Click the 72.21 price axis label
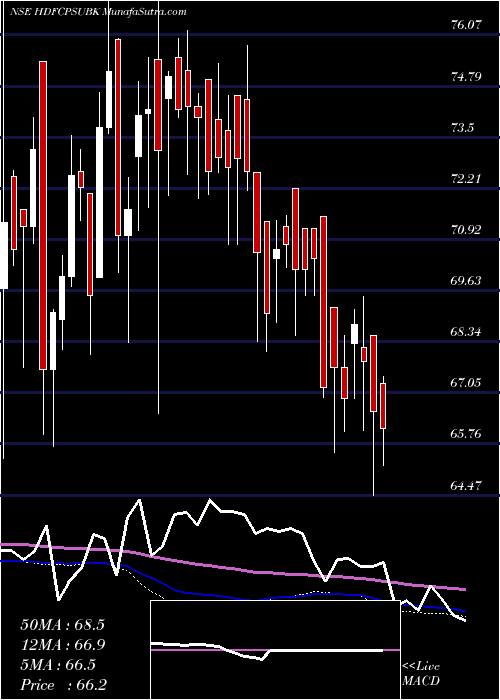This screenshot has width=500, height=700. coord(466,179)
